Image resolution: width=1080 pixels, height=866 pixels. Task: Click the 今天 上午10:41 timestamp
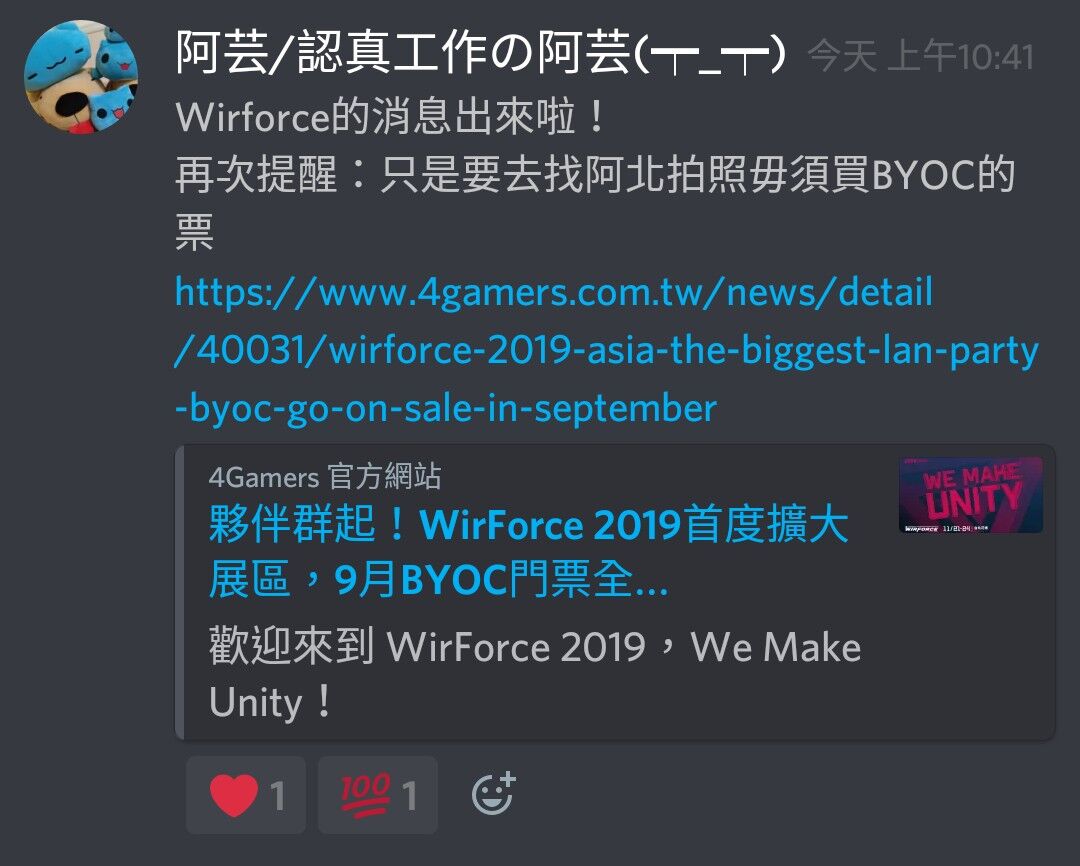click(x=921, y=56)
